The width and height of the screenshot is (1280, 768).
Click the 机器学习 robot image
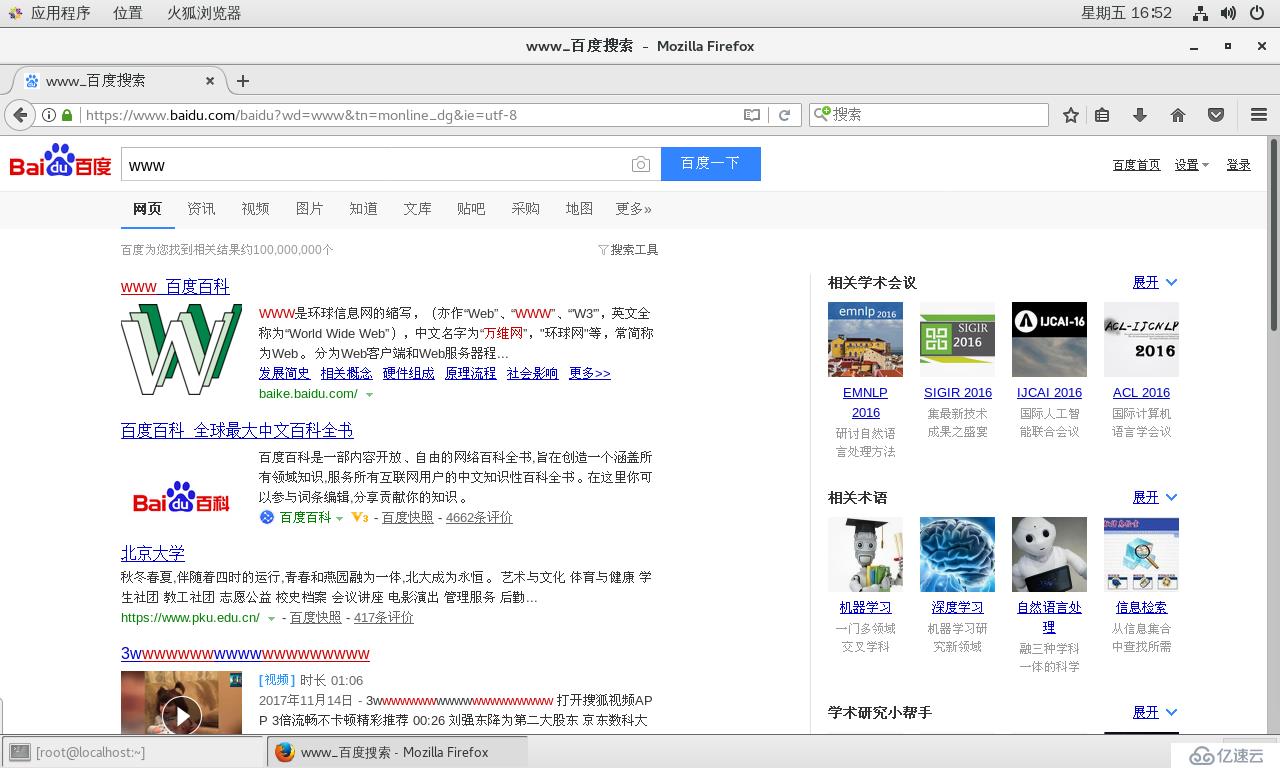tap(865, 555)
